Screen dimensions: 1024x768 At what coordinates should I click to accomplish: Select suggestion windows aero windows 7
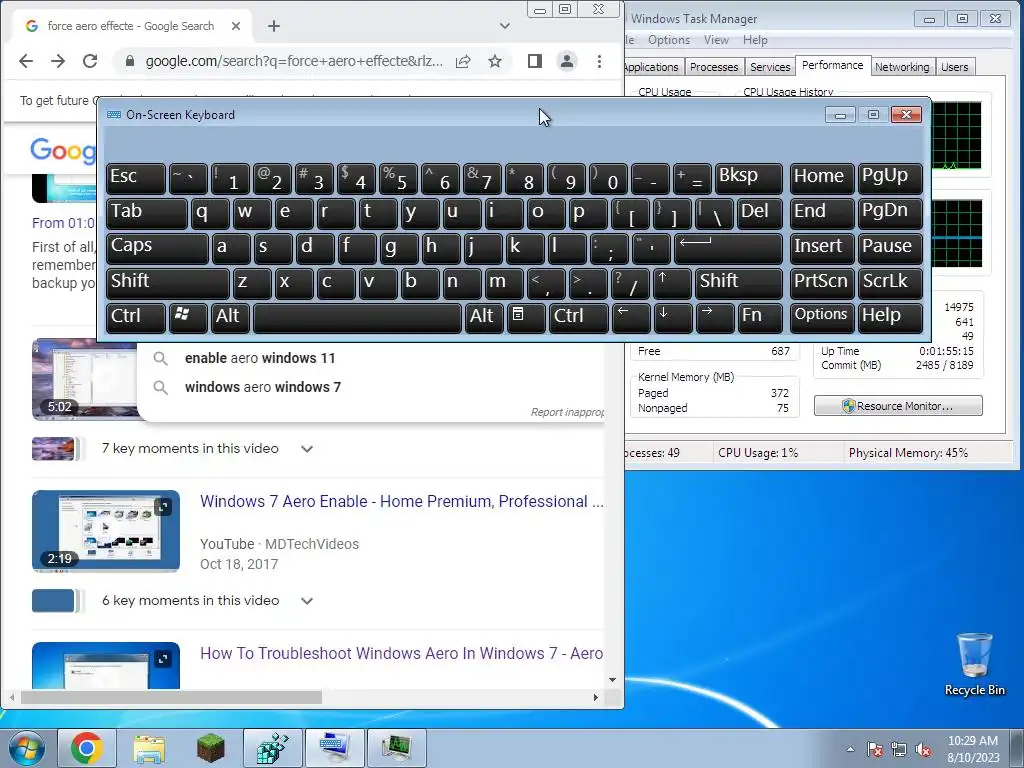pos(263,387)
